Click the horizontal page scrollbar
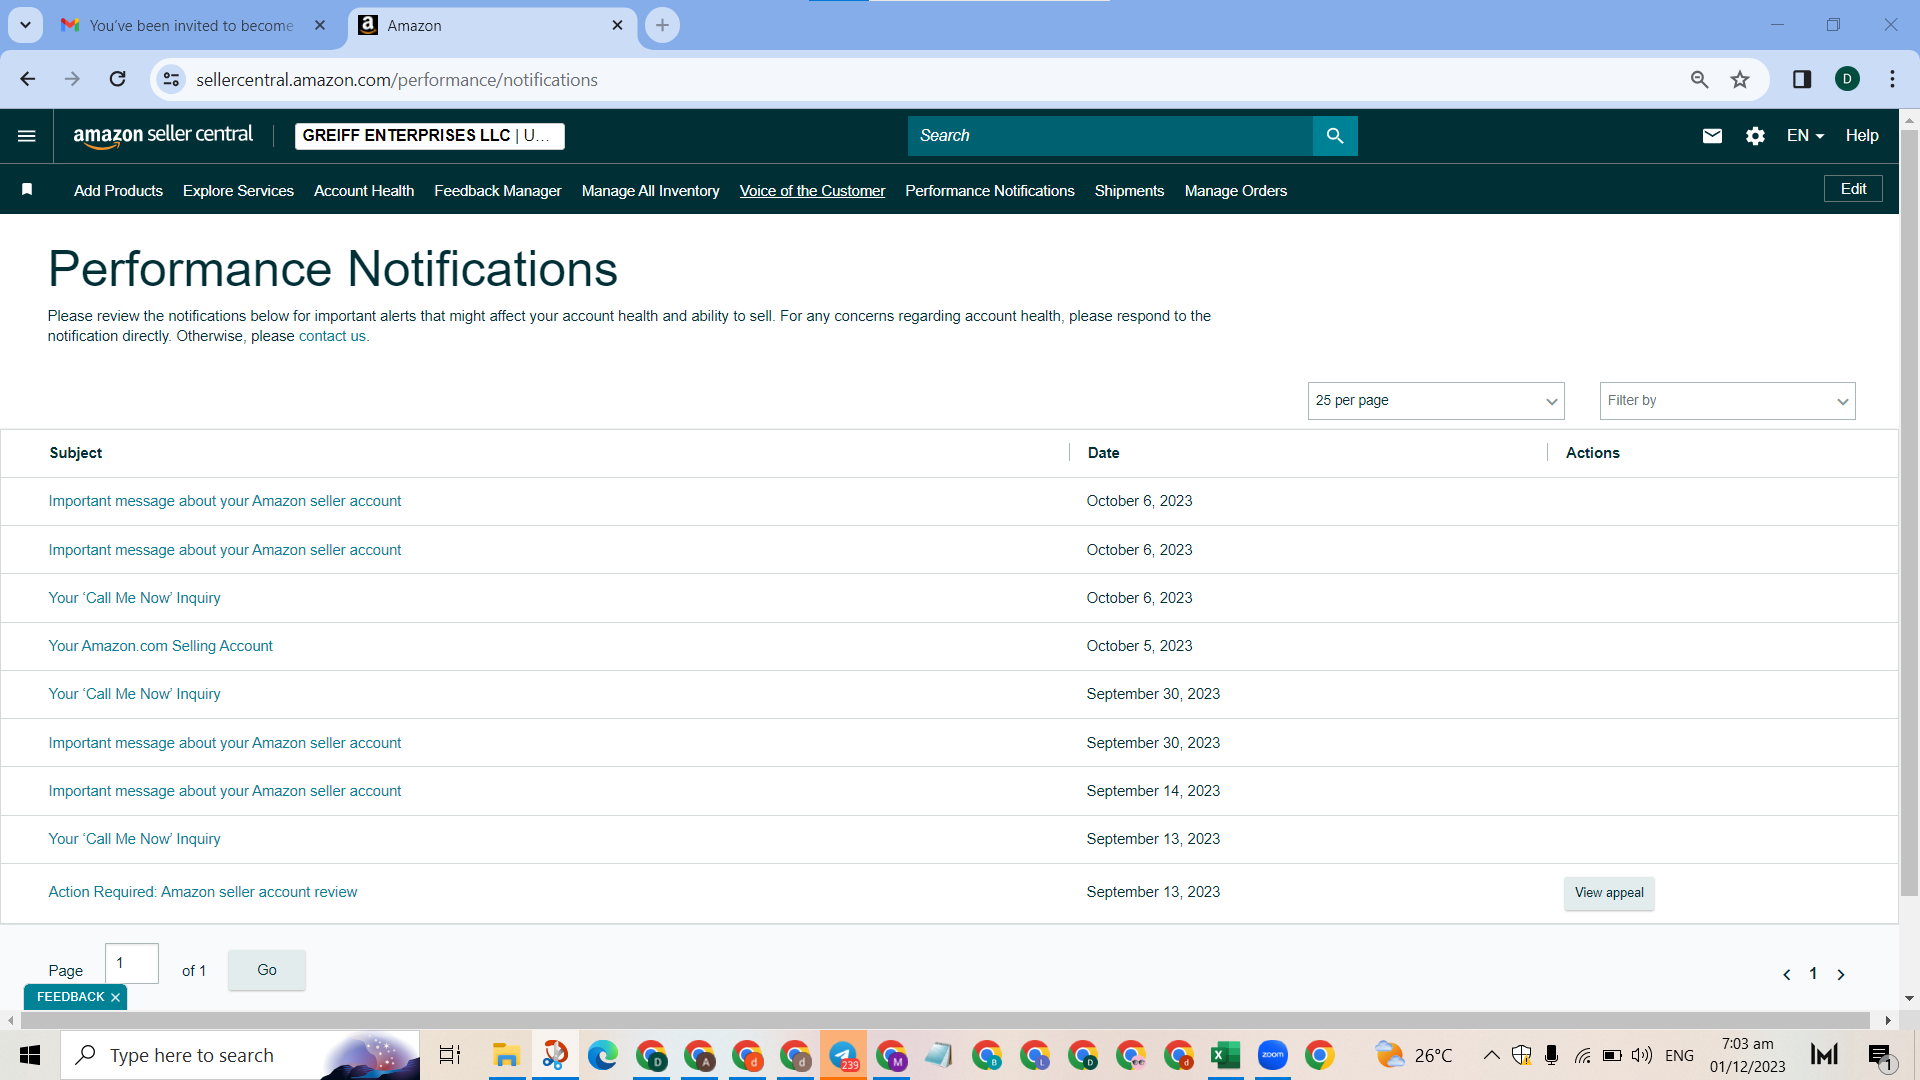 (x=945, y=1020)
